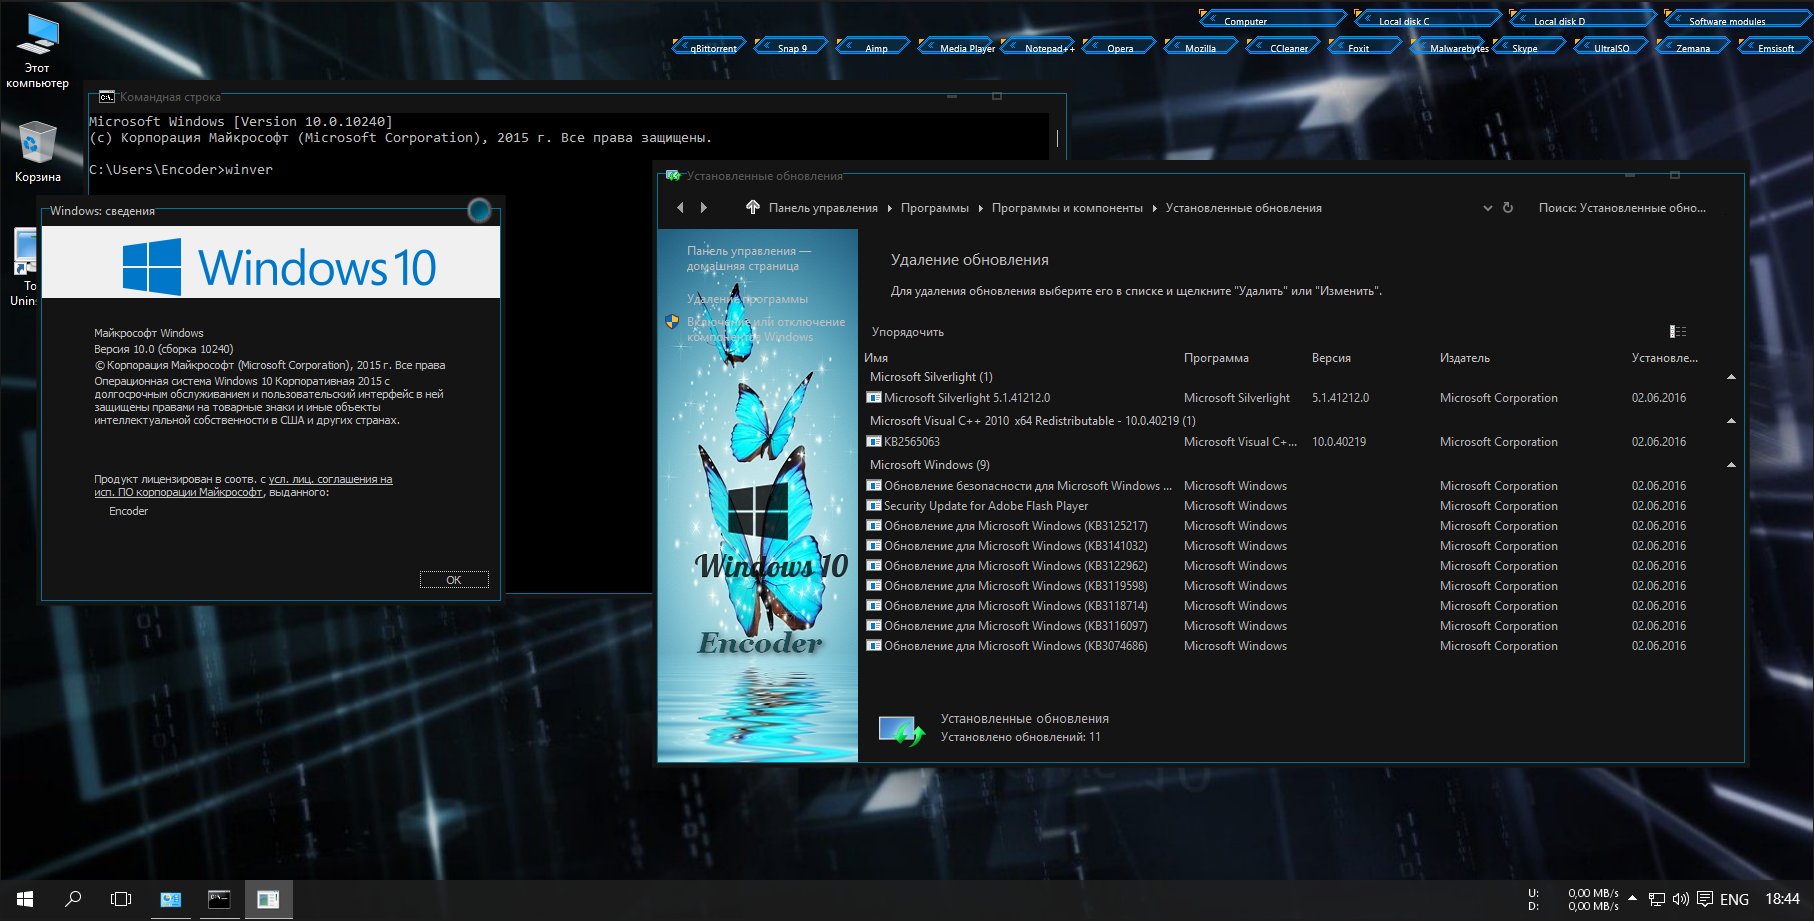Image resolution: width=1814 pixels, height=921 pixels.
Task: Open the network tray icon
Action: point(1657,900)
